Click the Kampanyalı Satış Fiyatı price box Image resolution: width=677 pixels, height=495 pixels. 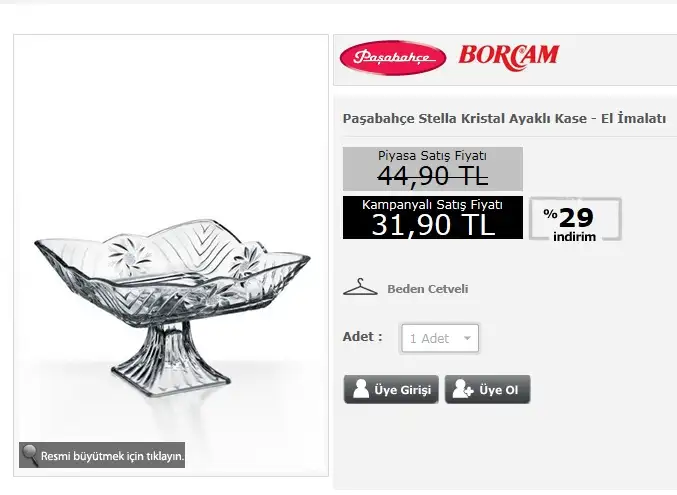(x=433, y=217)
